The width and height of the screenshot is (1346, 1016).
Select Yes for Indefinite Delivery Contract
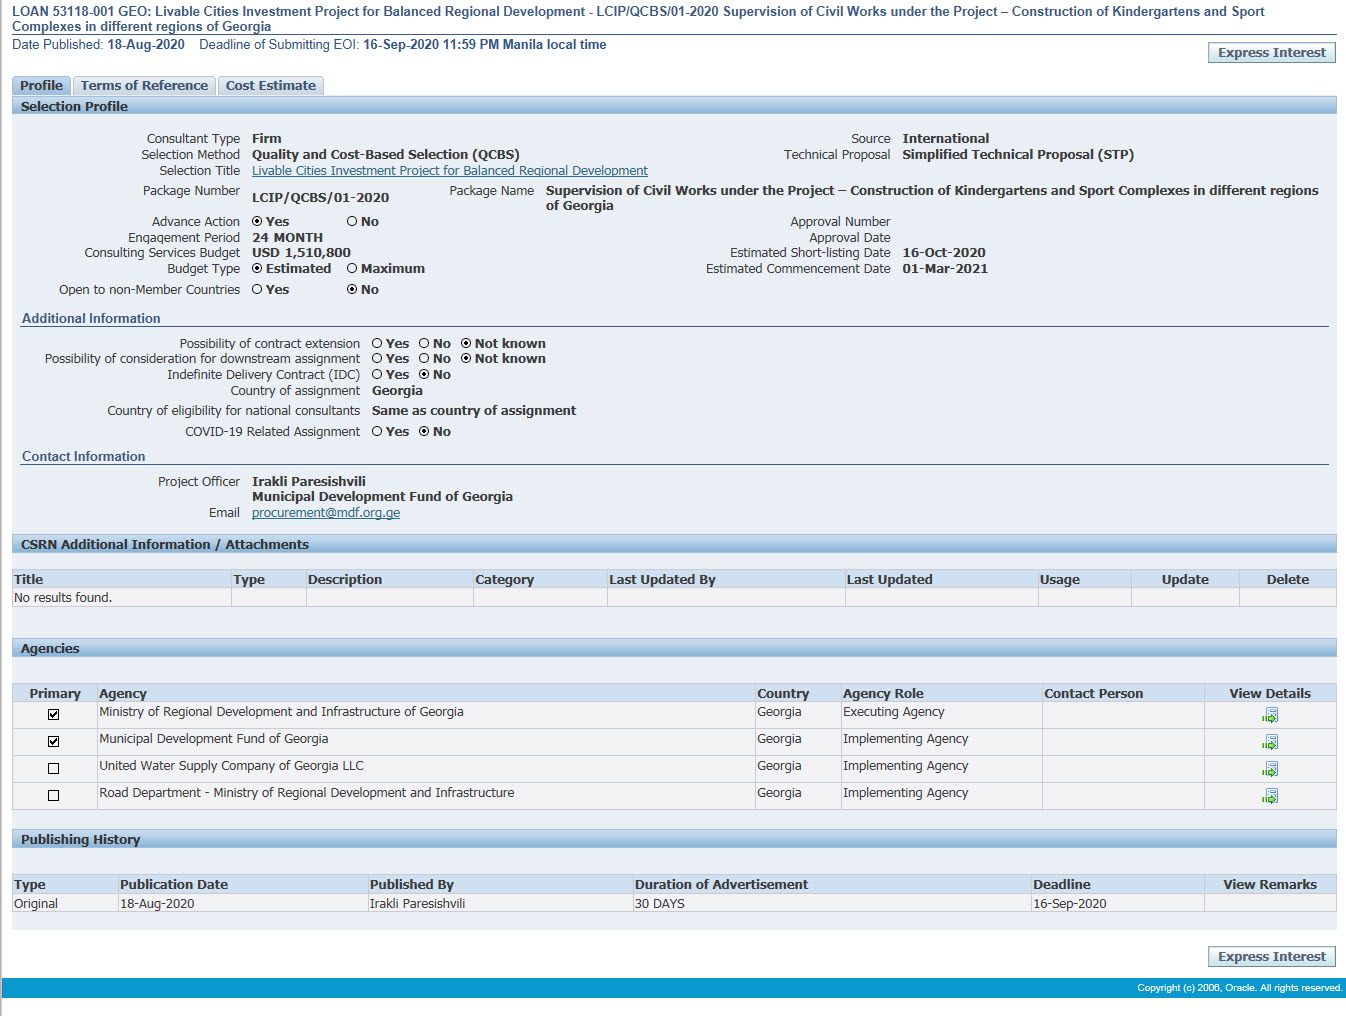pos(377,375)
